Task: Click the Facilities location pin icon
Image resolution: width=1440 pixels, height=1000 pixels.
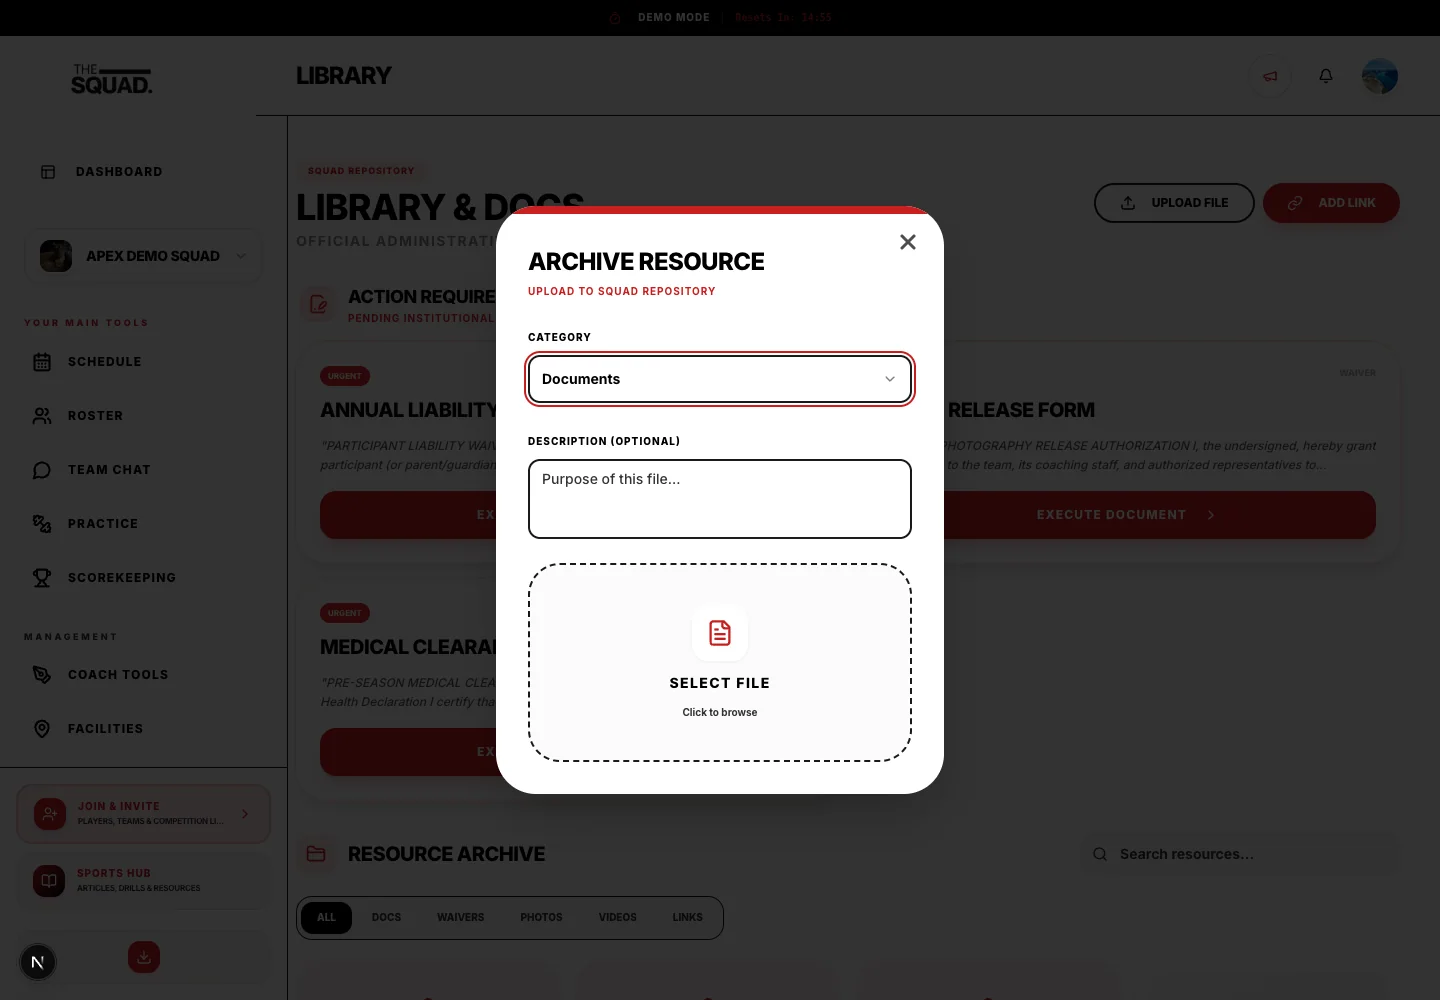Action: (x=42, y=729)
